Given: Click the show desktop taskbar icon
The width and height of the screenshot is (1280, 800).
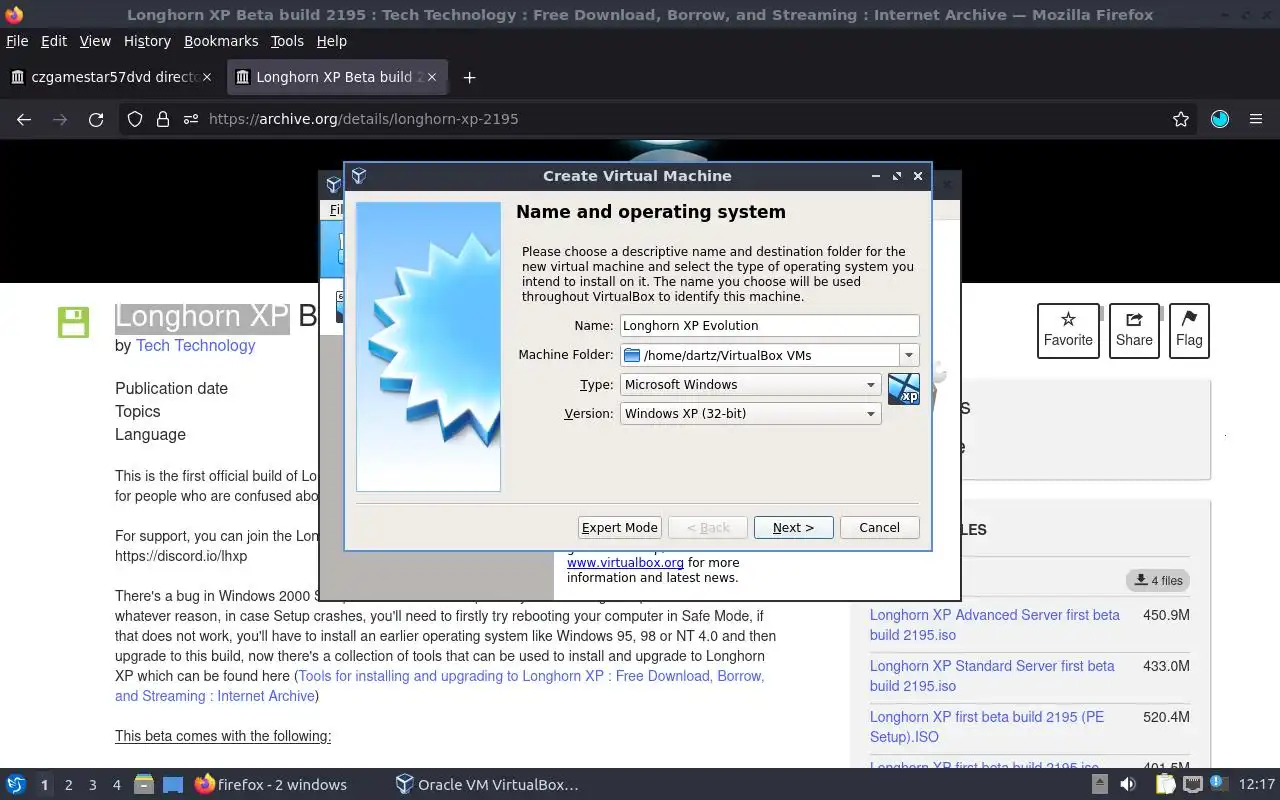Looking at the screenshot, I should click(173, 785).
